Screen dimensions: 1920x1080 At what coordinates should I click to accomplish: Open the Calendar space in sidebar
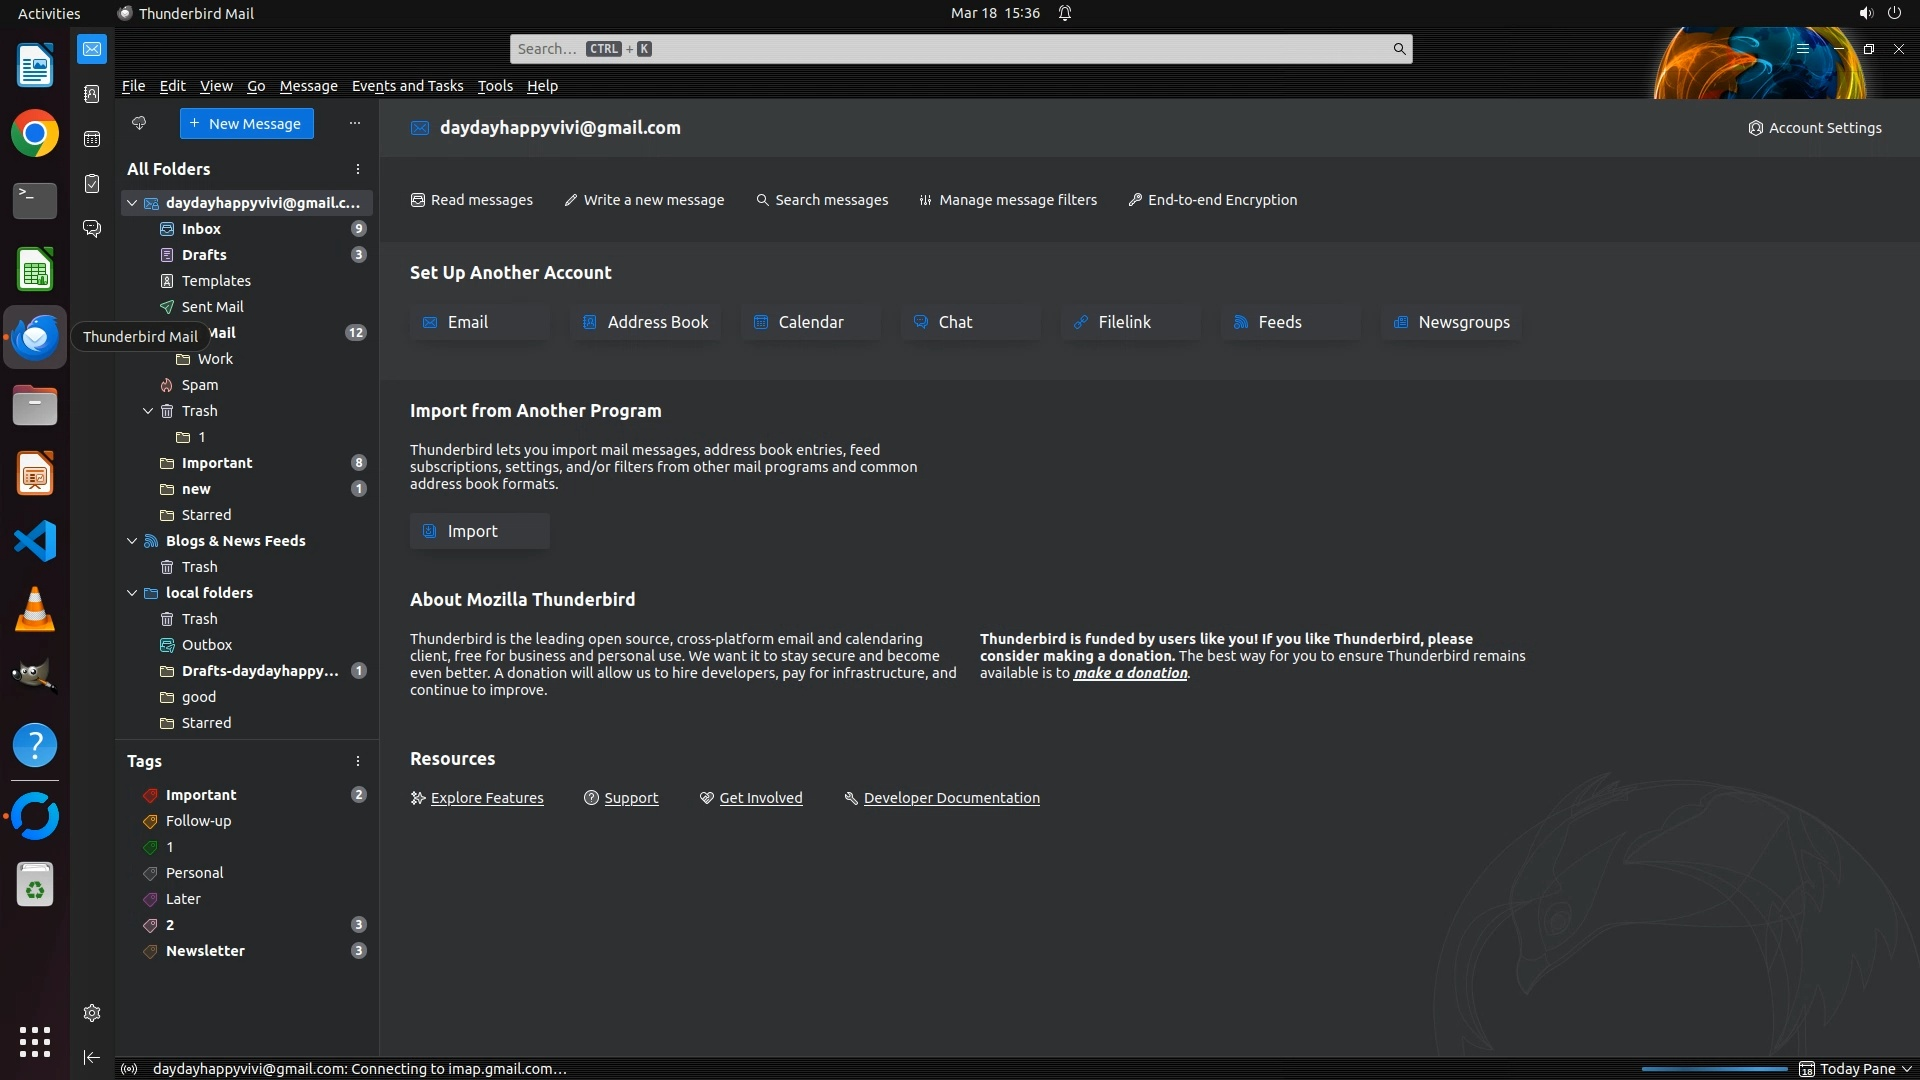[x=92, y=139]
